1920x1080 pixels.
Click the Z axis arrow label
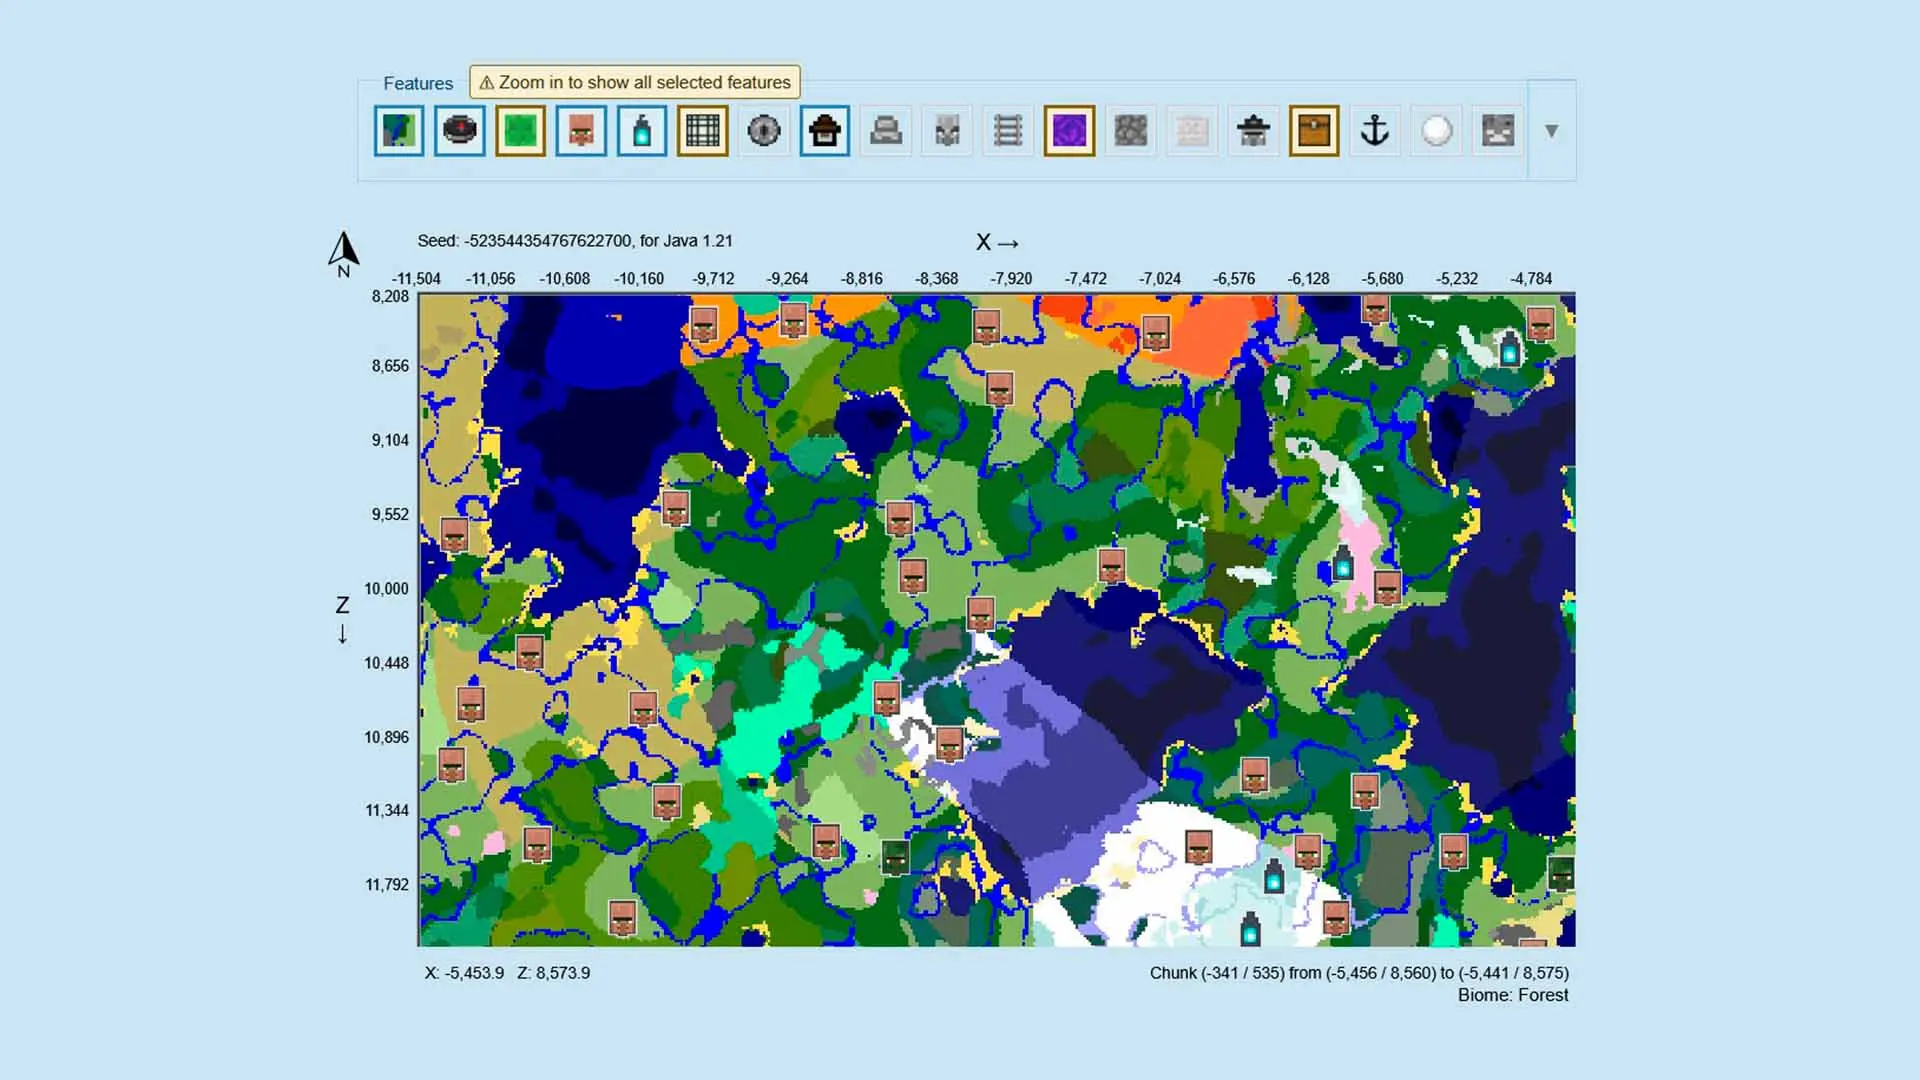[x=342, y=620]
